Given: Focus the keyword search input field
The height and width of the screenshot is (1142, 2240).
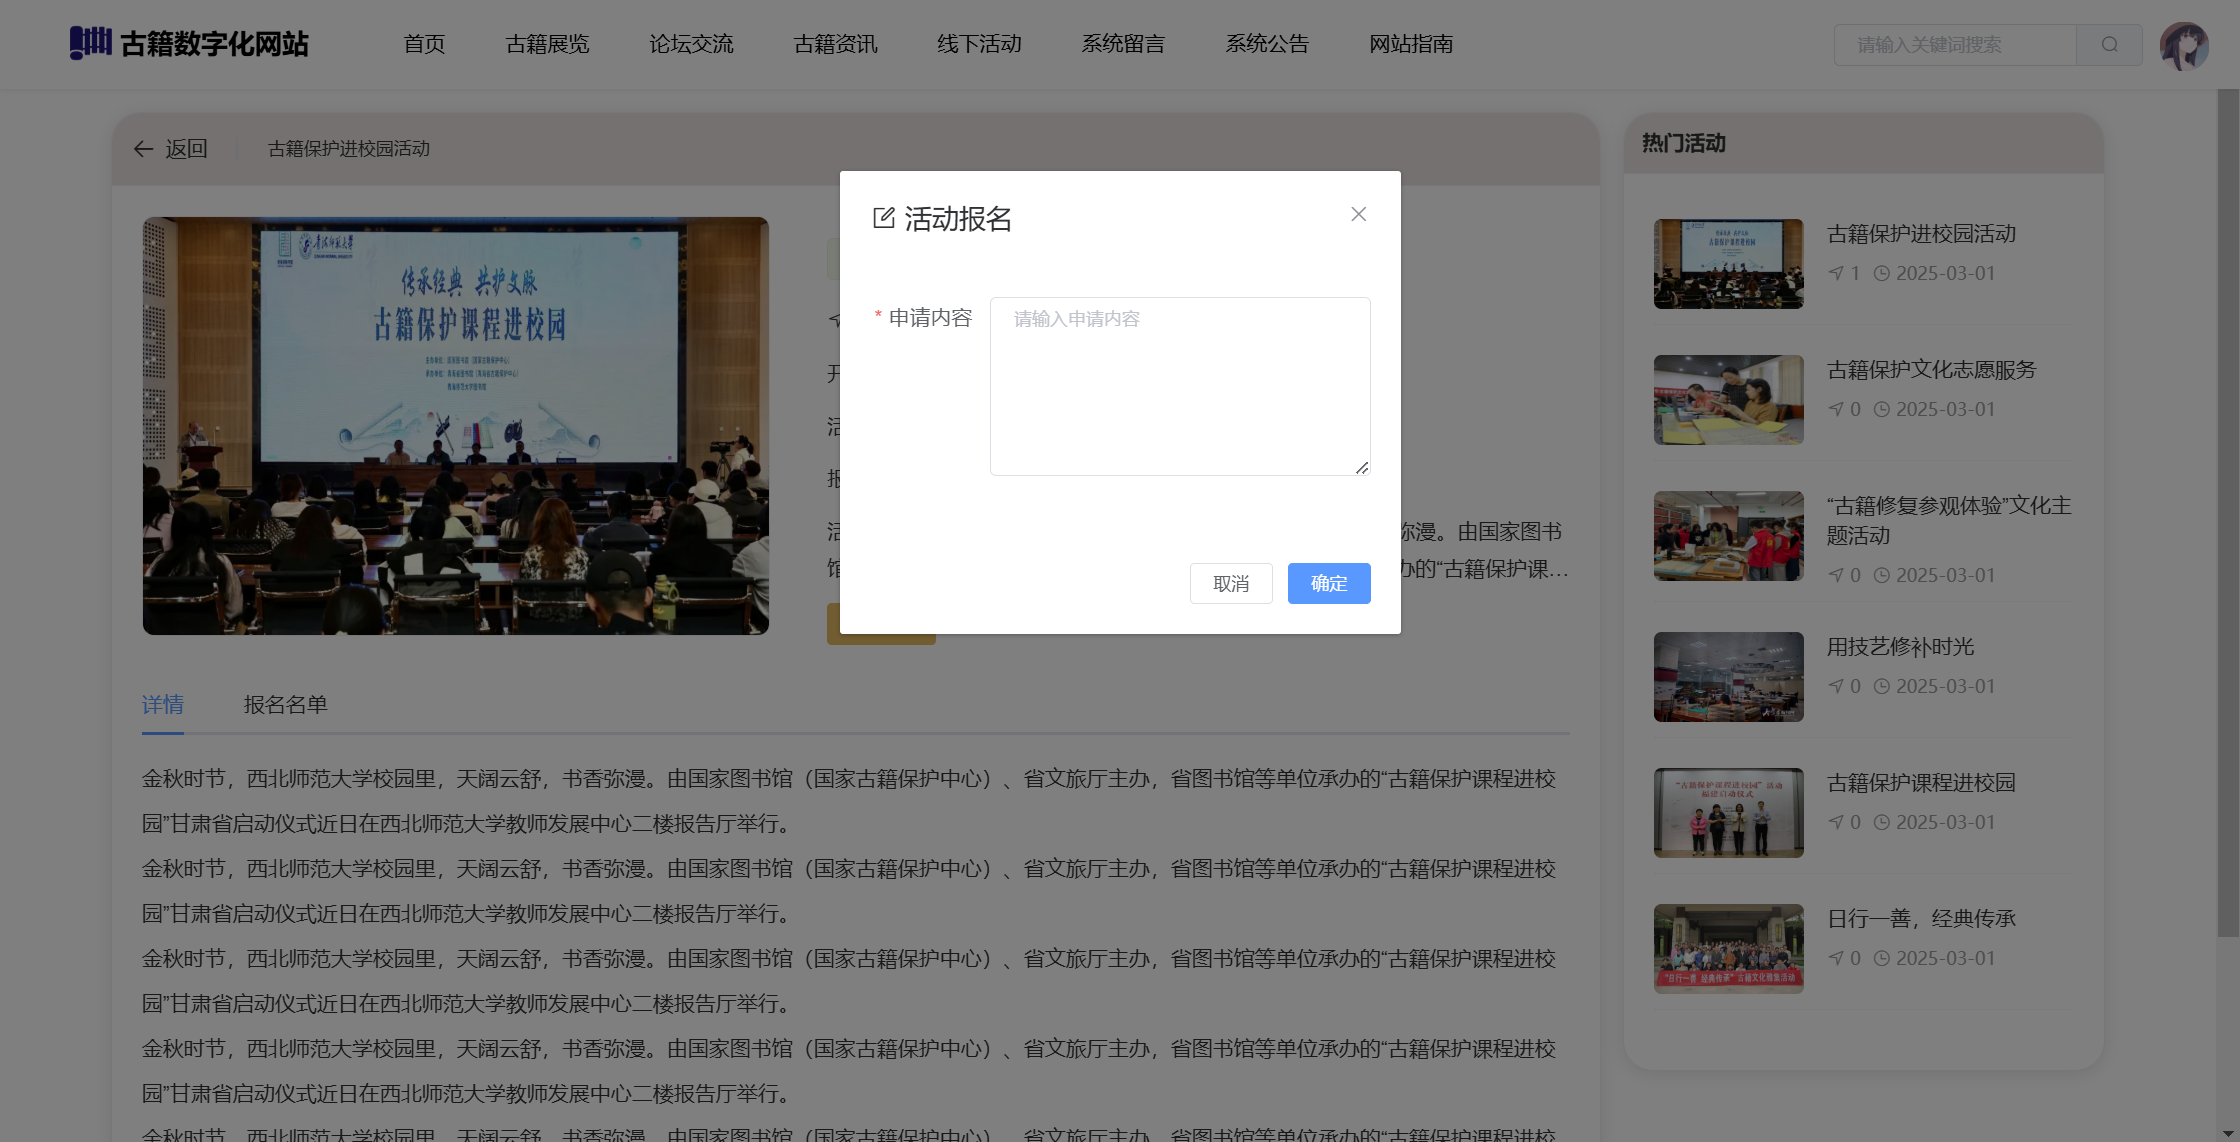Looking at the screenshot, I should click(x=1955, y=45).
